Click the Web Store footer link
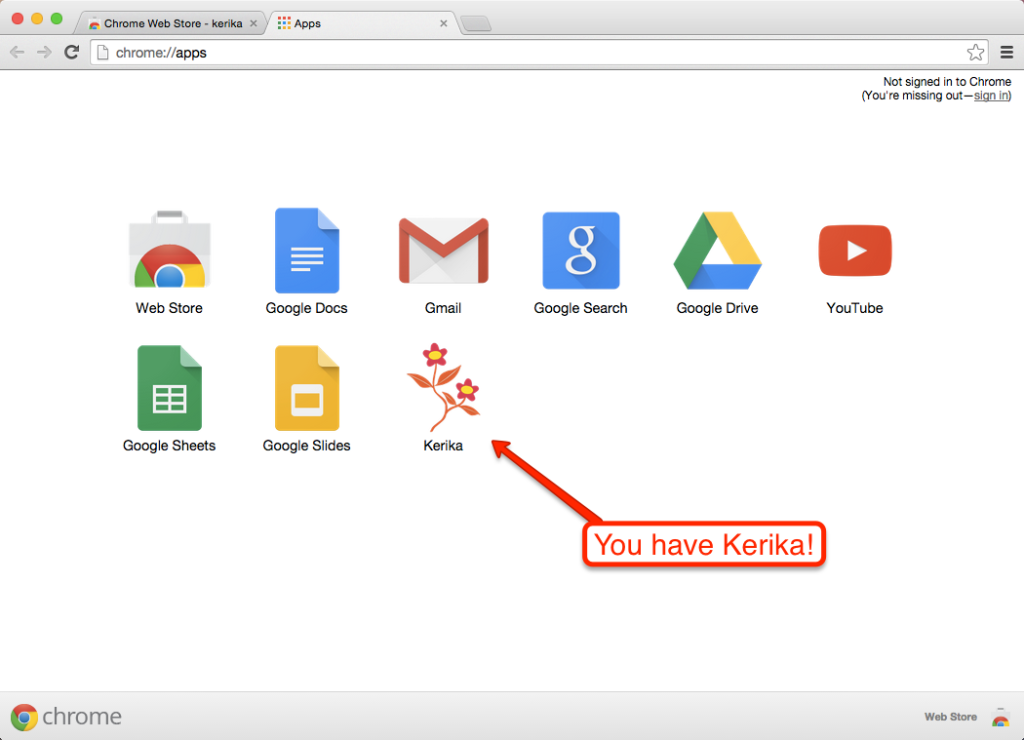Image resolution: width=1024 pixels, height=740 pixels. pyautogui.click(x=950, y=716)
